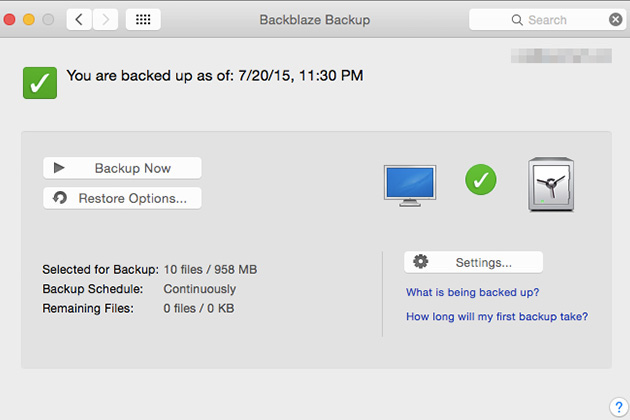Close the window with red button
This screenshot has height=420, width=630.
[9, 19]
